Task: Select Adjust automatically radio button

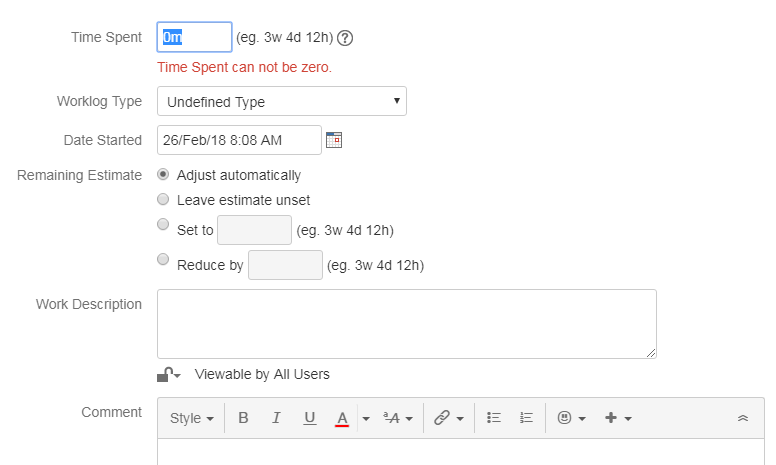Action: pyautogui.click(x=163, y=174)
